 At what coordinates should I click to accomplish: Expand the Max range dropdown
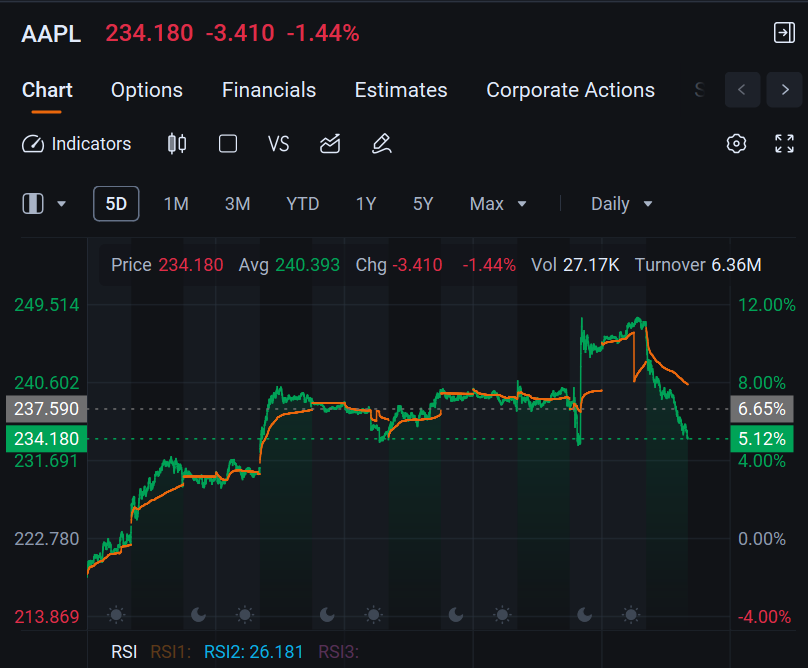522,204
